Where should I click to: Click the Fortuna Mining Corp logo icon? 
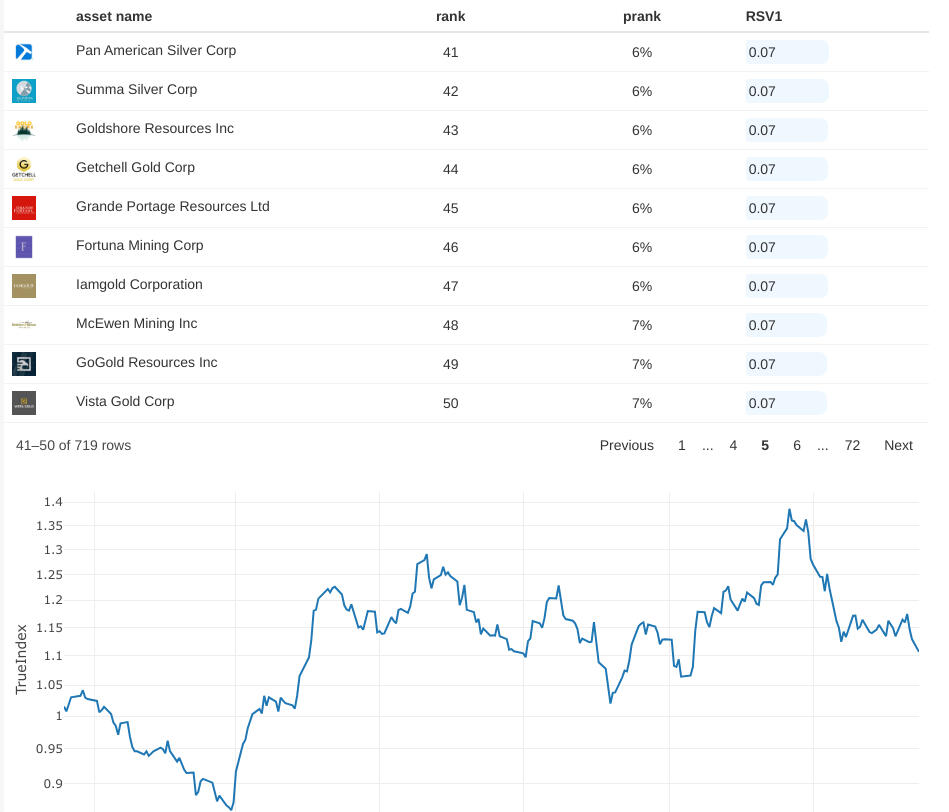[24, 247]
